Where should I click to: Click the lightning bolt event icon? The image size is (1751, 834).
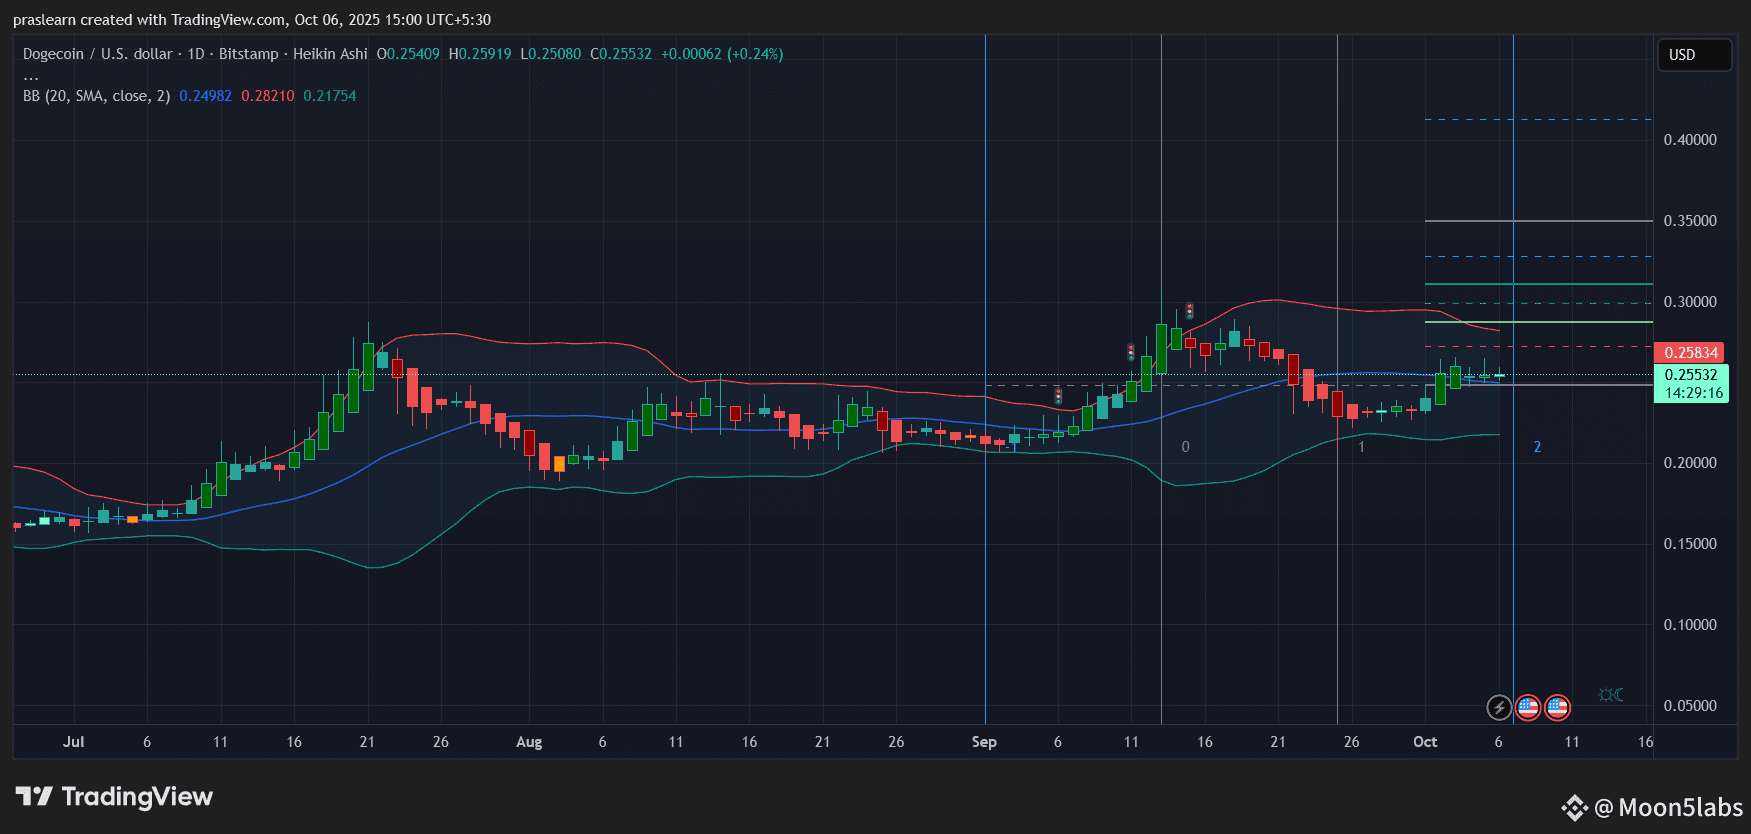[x=1498, y=708]
